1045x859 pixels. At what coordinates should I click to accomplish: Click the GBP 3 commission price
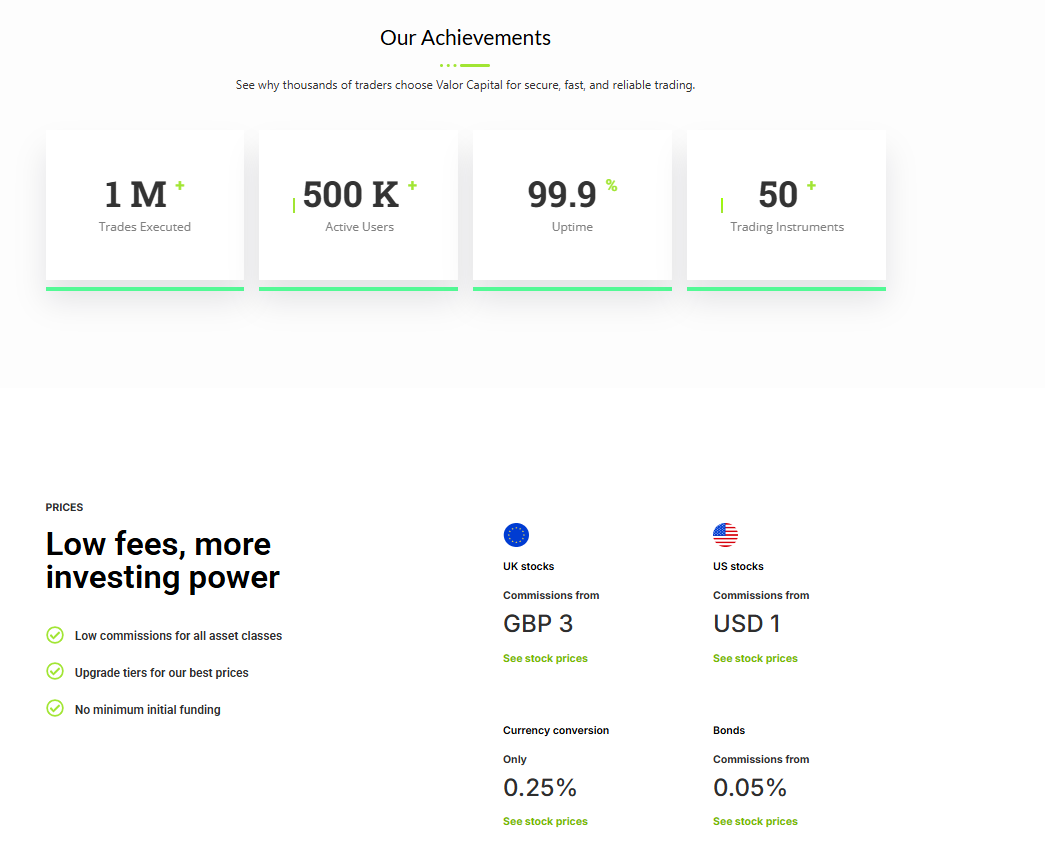coord(538,624)
